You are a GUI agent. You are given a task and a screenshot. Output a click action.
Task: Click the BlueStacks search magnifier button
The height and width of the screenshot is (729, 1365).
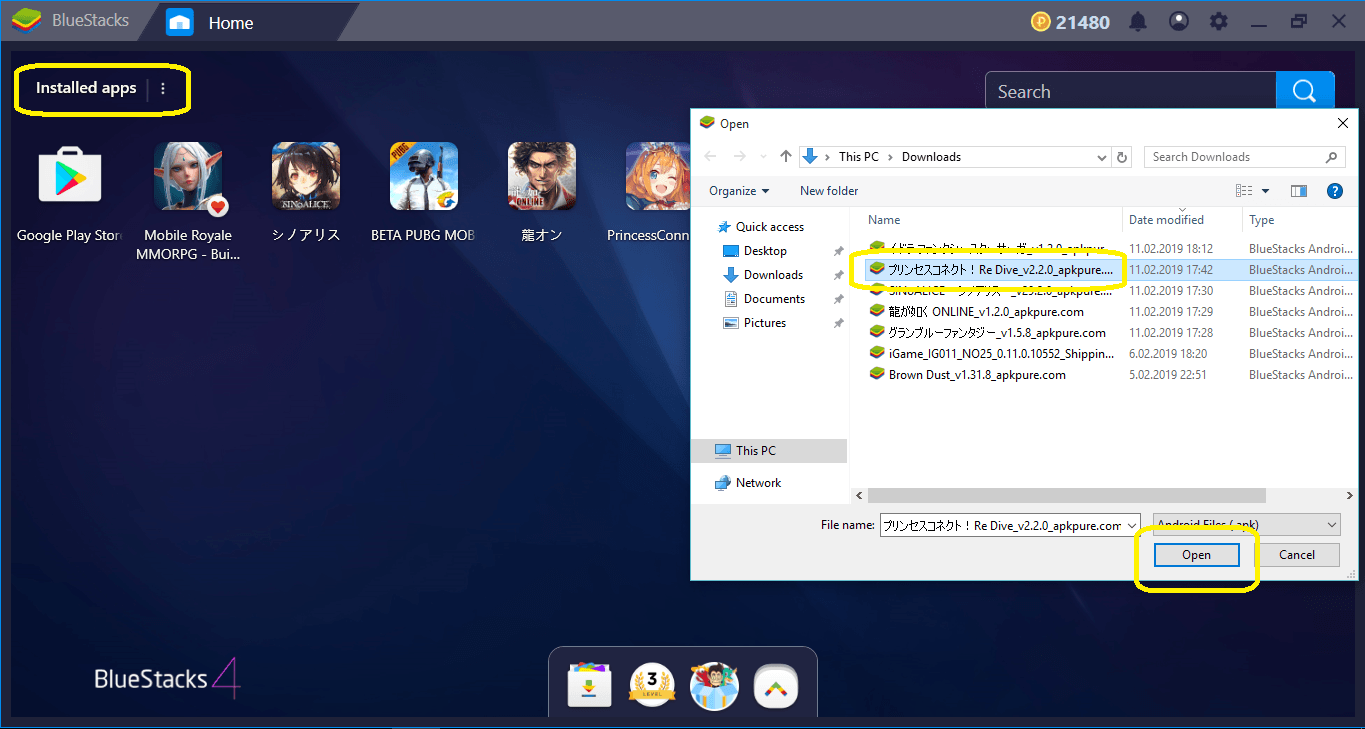click(x=1305, y=92)
